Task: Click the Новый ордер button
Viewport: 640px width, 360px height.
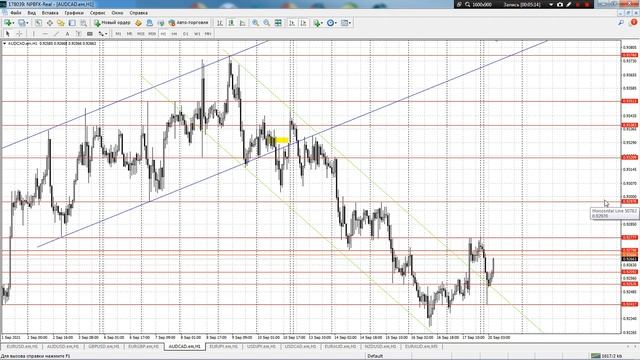Action: point(112,23)
